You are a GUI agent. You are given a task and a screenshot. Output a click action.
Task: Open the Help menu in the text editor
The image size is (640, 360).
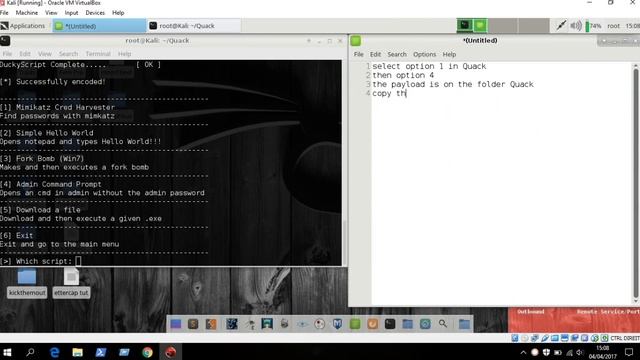[x=449, y=54]
